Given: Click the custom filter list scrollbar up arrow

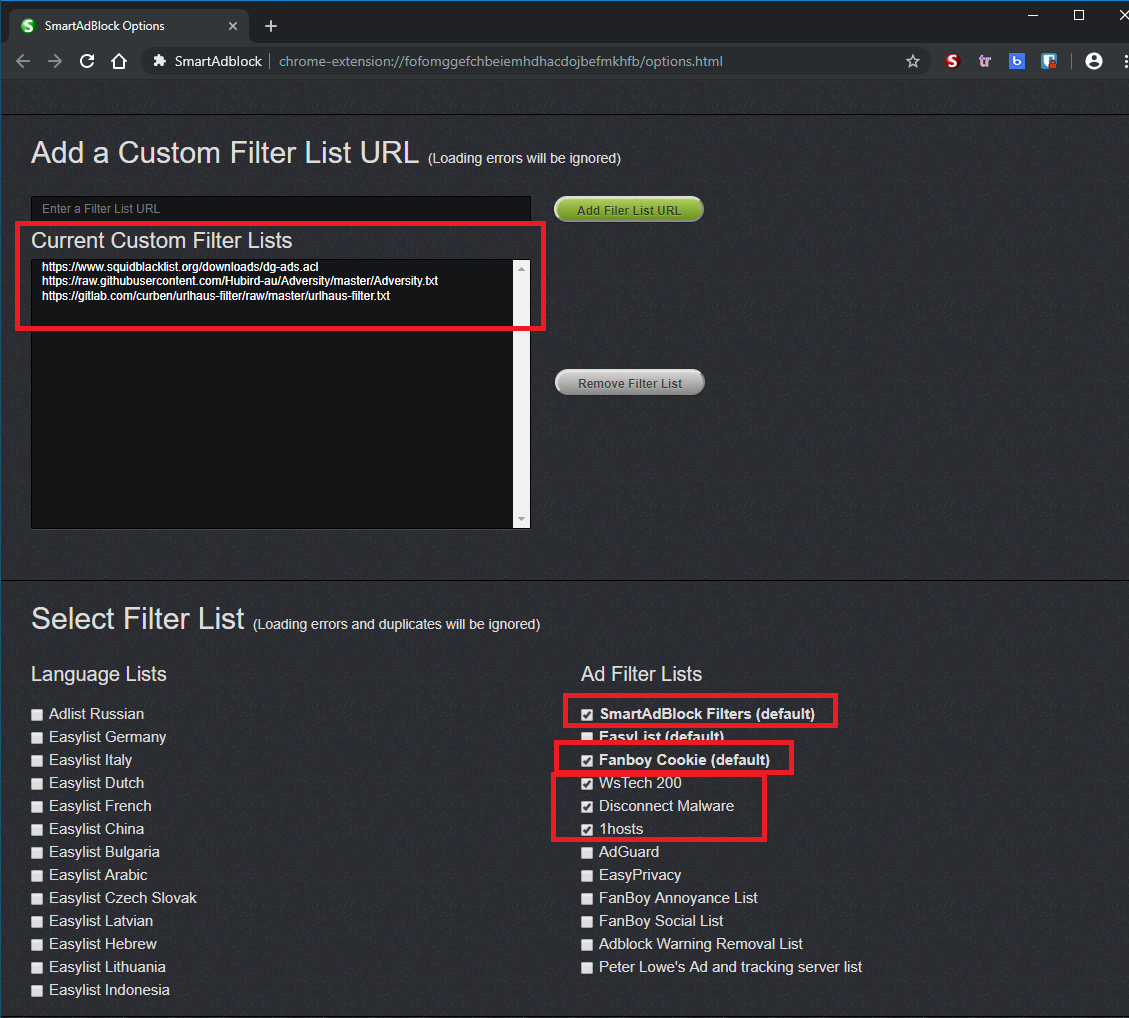Looking at the screenshot, I should [521, 269].
